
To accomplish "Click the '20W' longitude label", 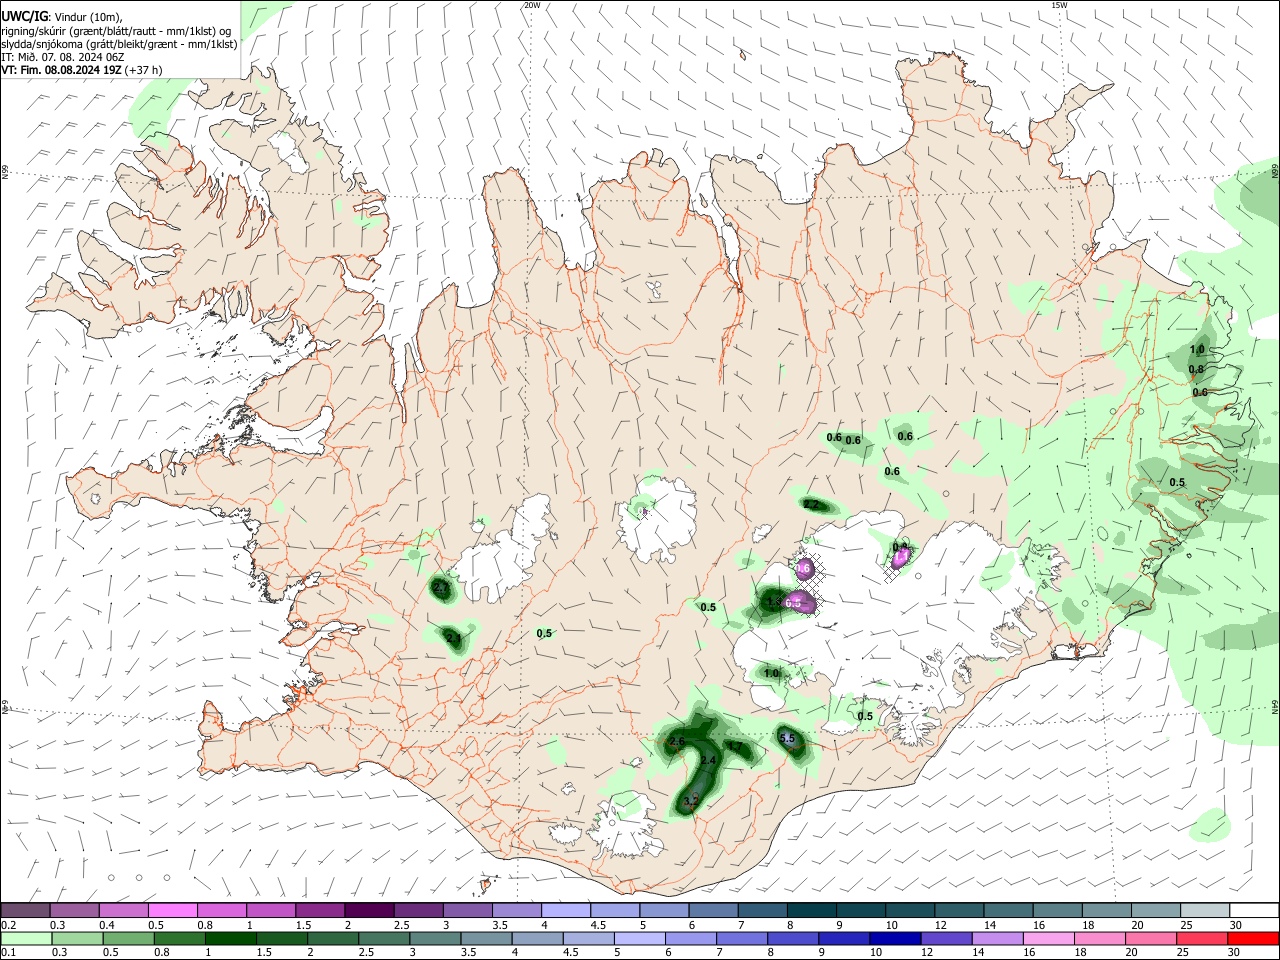I will point(532,5).
